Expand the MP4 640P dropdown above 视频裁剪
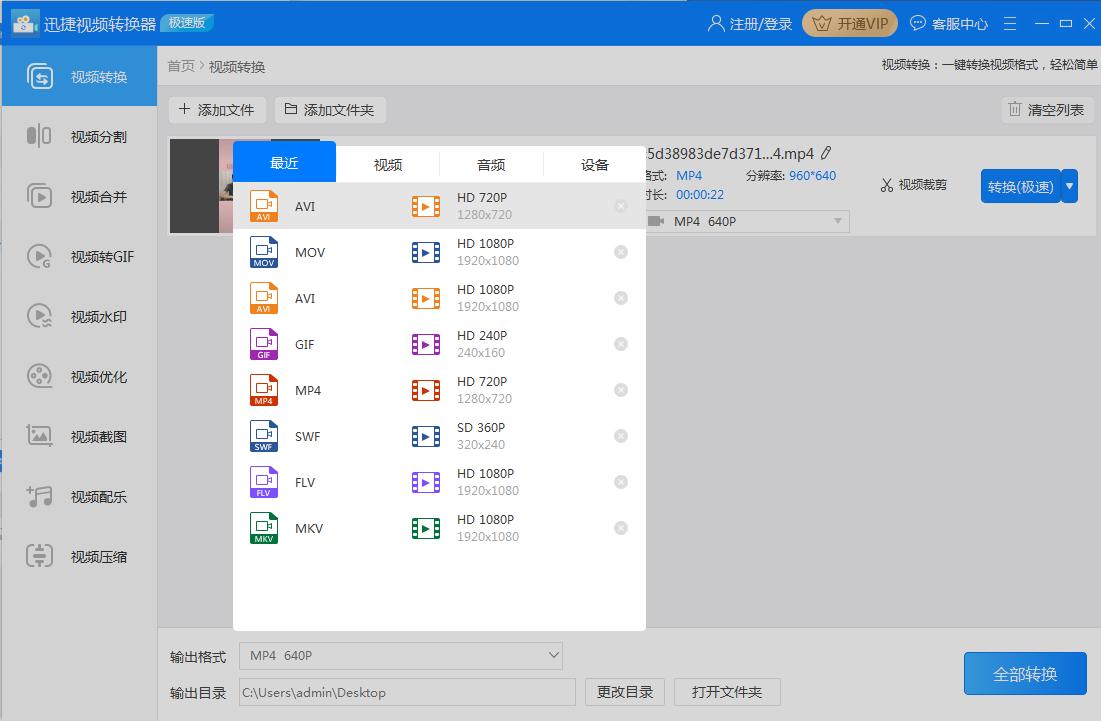 coord(745,221)
